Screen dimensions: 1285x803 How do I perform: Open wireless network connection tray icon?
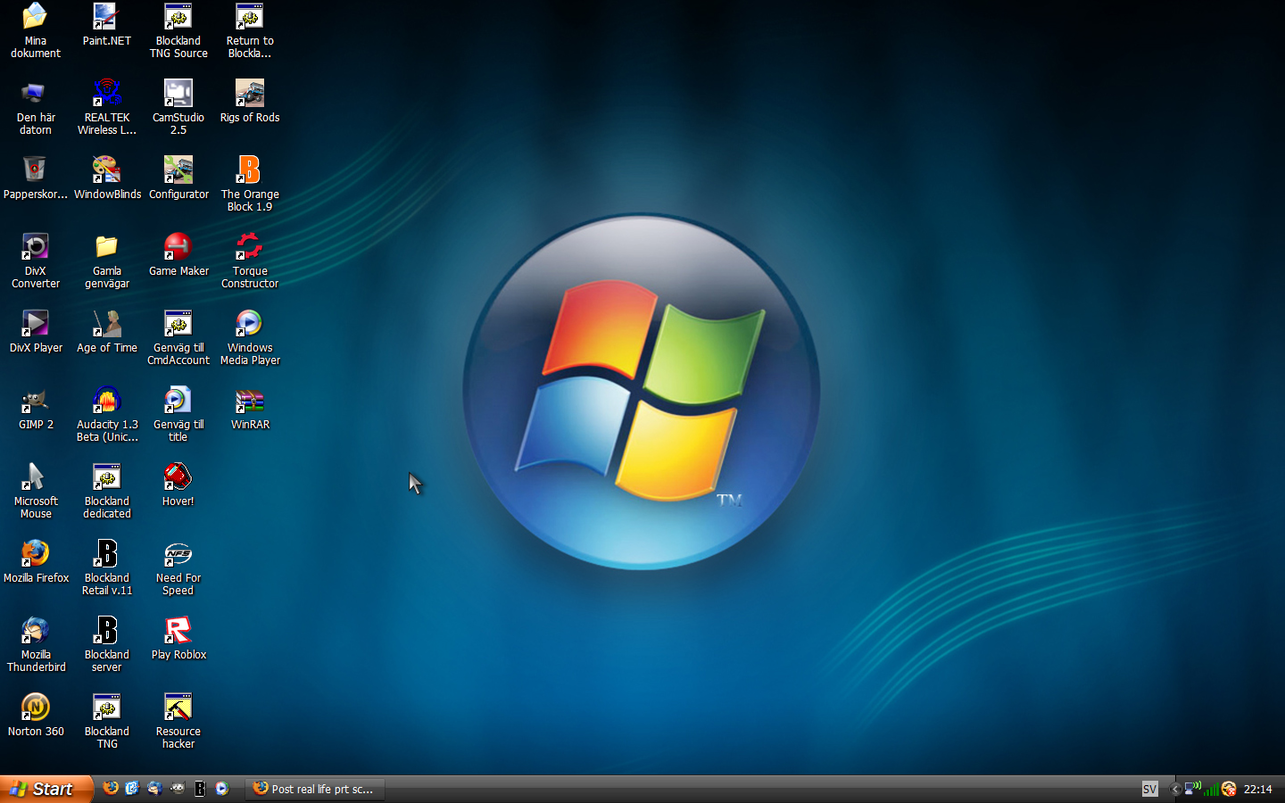click(x=1193, y=788)
